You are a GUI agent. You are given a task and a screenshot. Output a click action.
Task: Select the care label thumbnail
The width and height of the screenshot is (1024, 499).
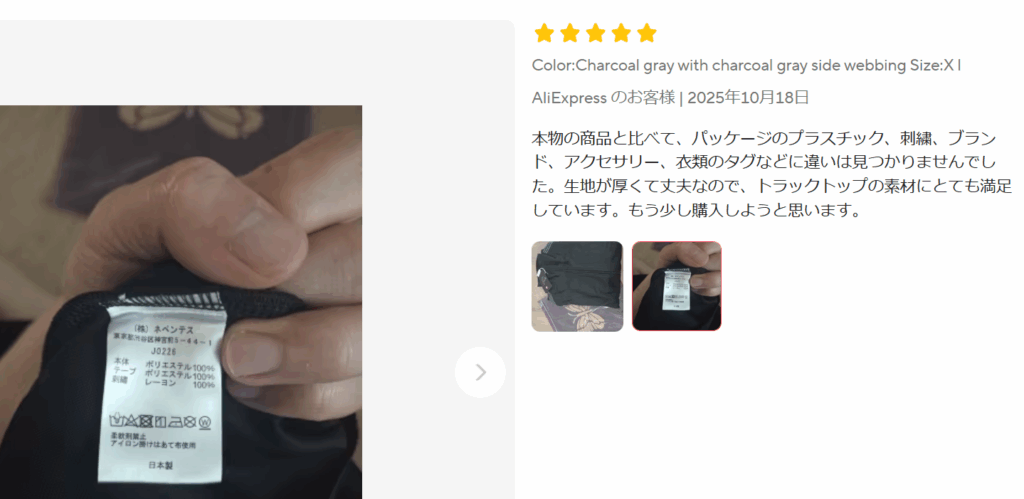[677, 287]
